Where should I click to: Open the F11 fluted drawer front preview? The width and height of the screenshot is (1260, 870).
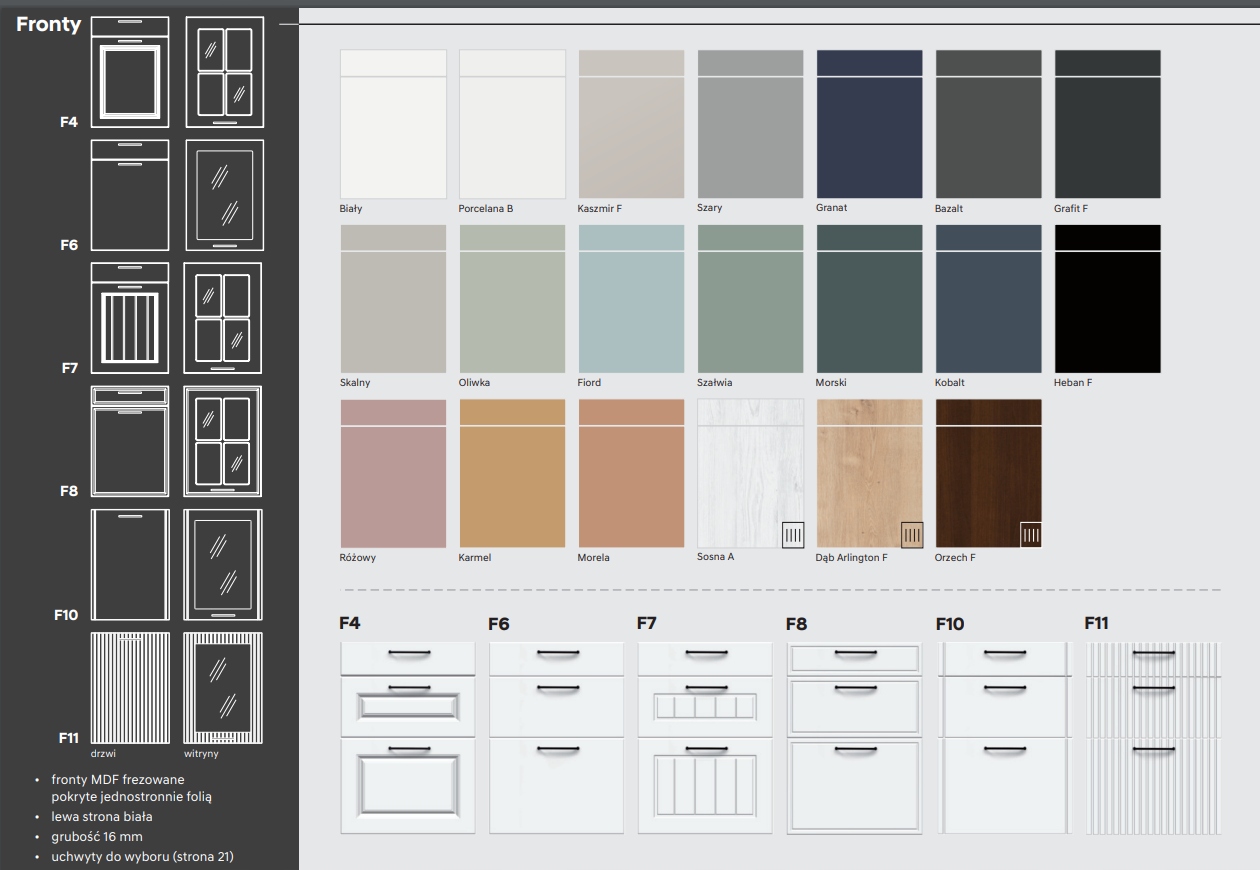point(1151,737)
